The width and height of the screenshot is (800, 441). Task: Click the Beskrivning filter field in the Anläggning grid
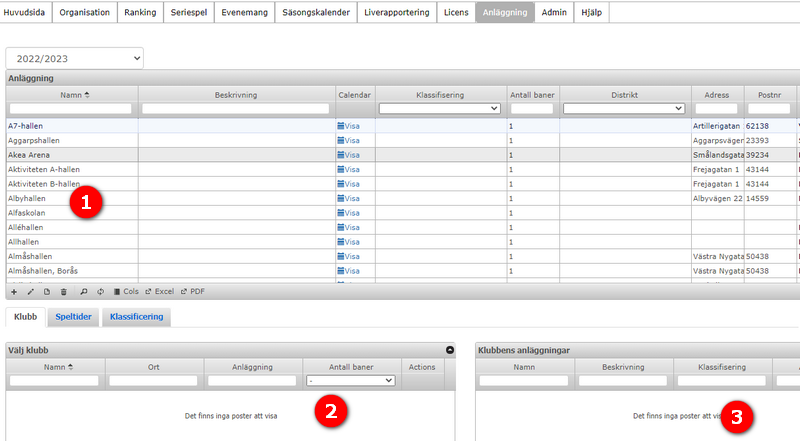tap(236, 108)
